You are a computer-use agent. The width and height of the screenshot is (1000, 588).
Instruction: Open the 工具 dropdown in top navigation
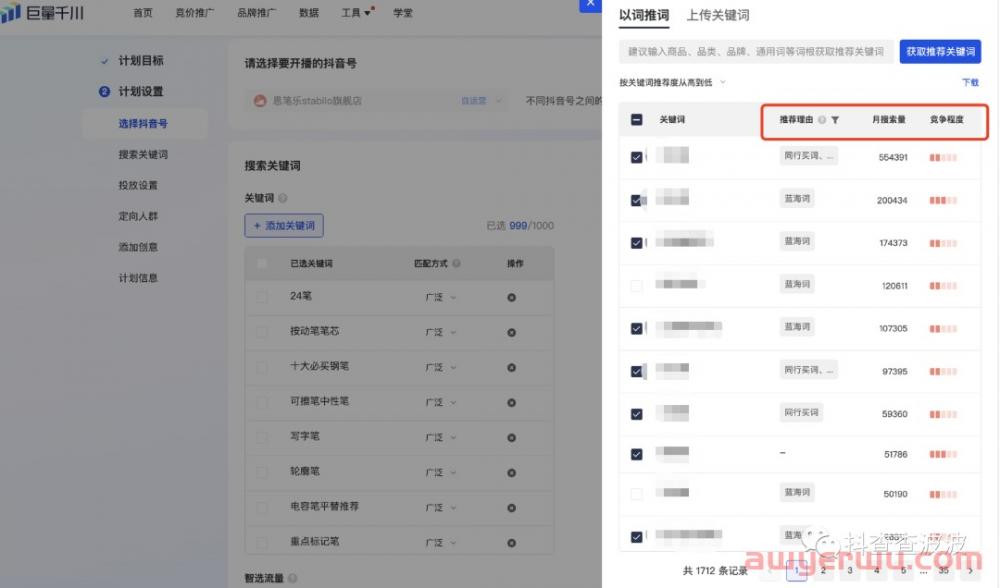coord(356,13)
